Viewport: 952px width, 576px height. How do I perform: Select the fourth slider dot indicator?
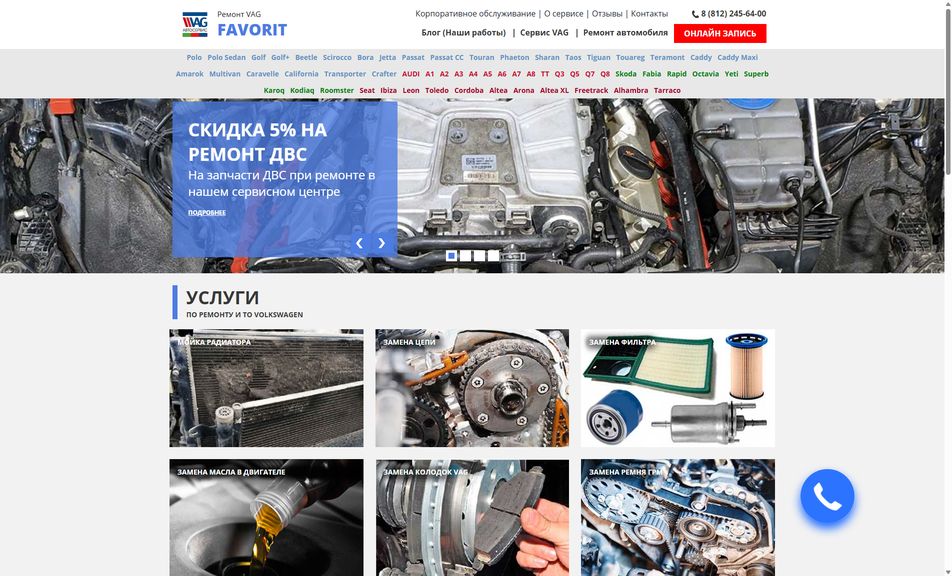click(493, 256)
